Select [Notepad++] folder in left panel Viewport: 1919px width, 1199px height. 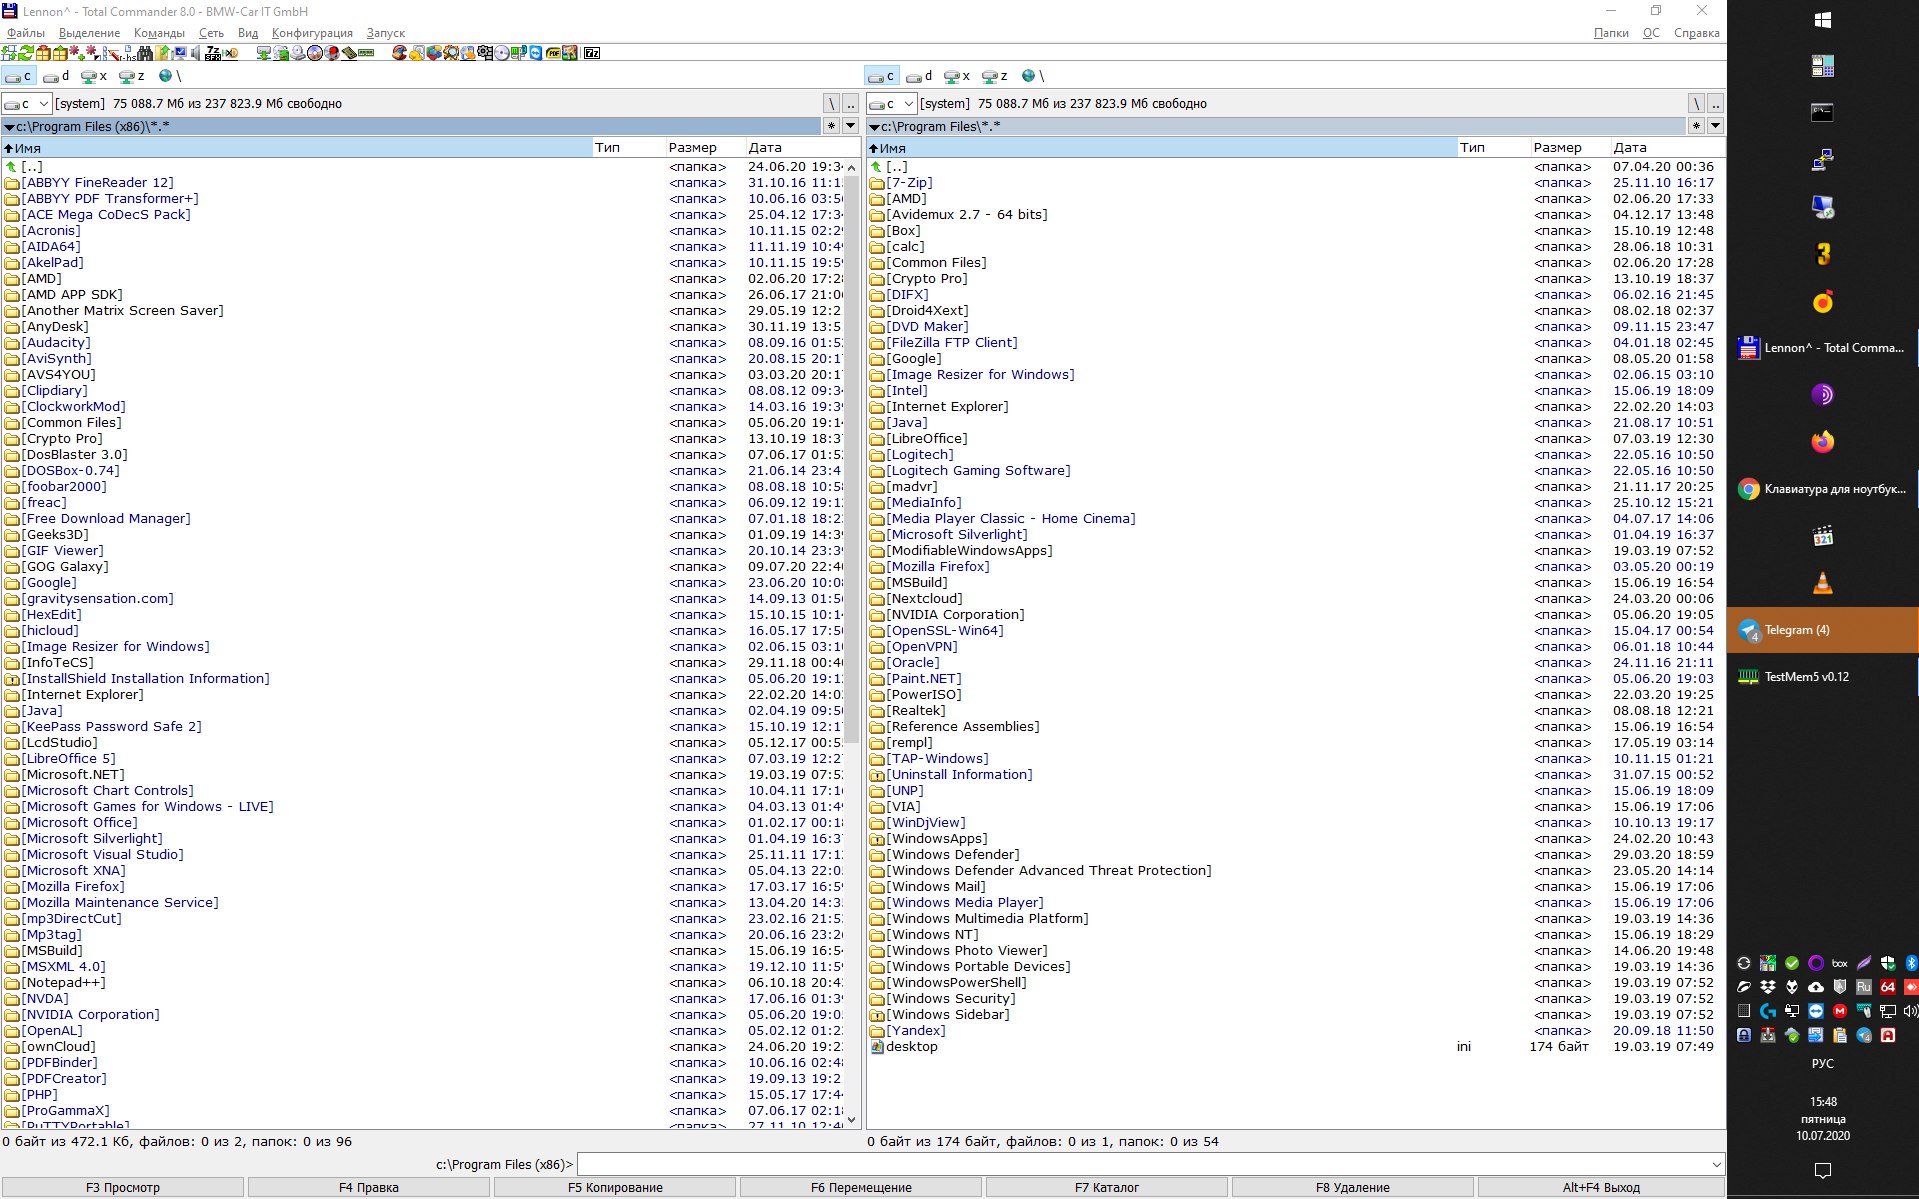[64, 983]
